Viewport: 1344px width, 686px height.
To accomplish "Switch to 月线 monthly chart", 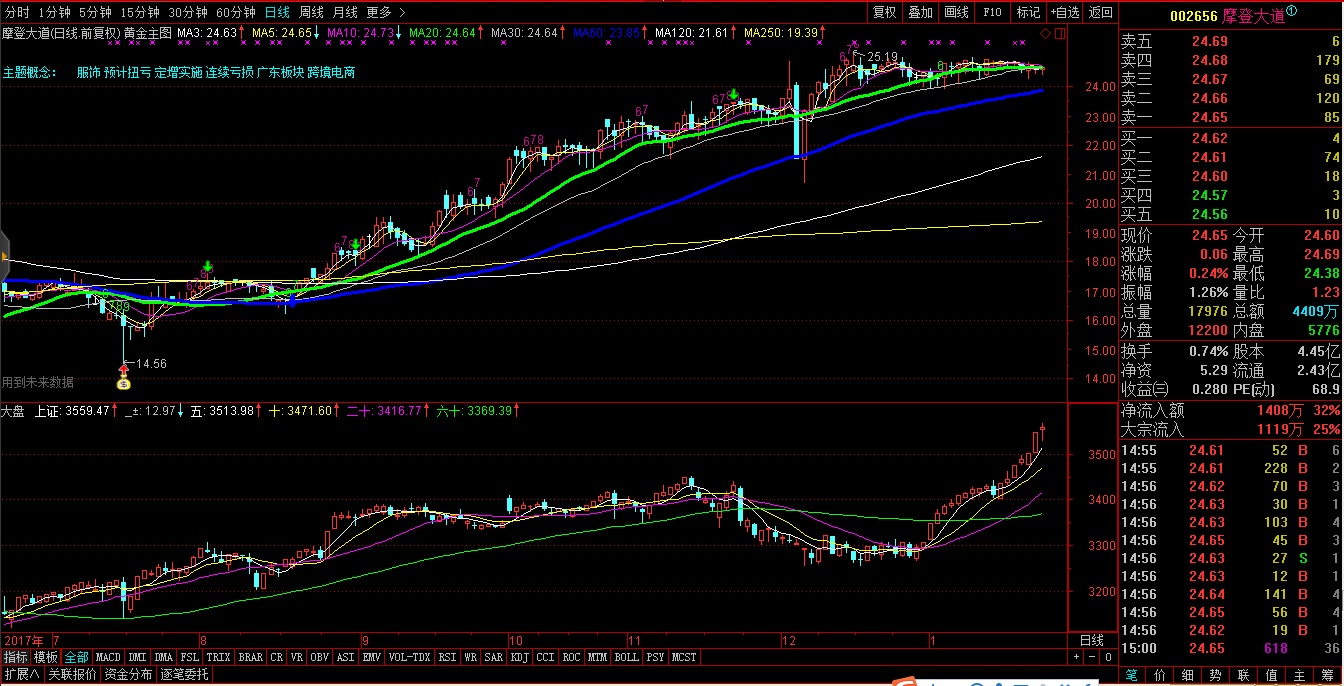I will click(345, 12).
